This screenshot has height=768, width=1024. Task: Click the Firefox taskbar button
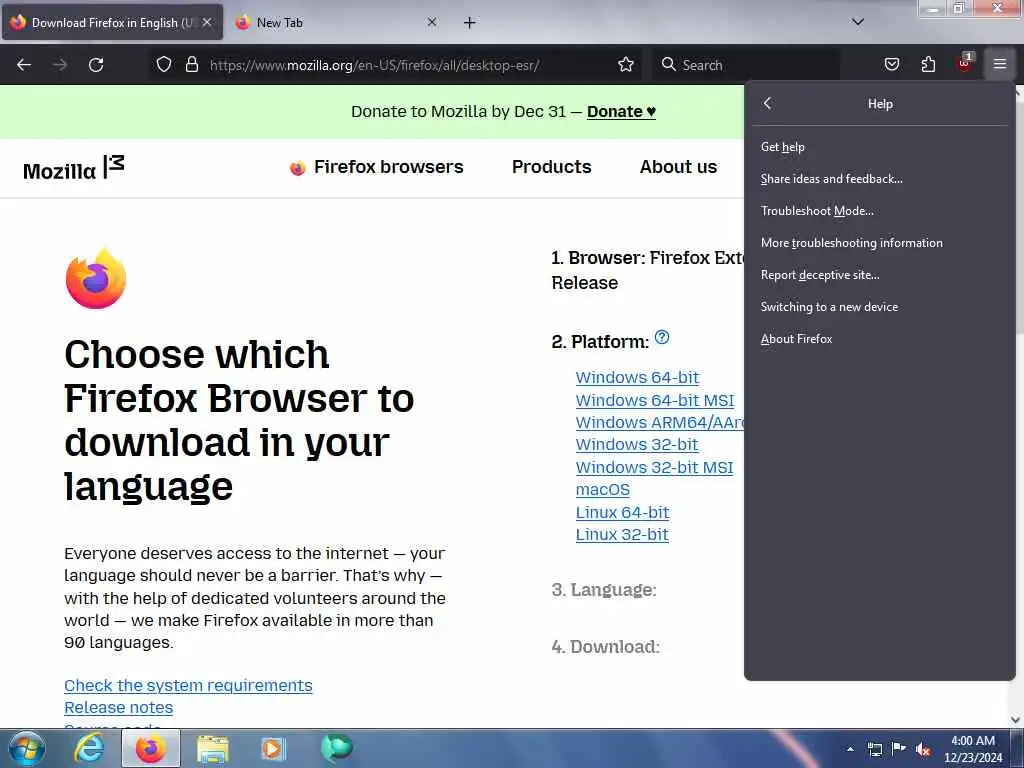click(x=151, y=749)
